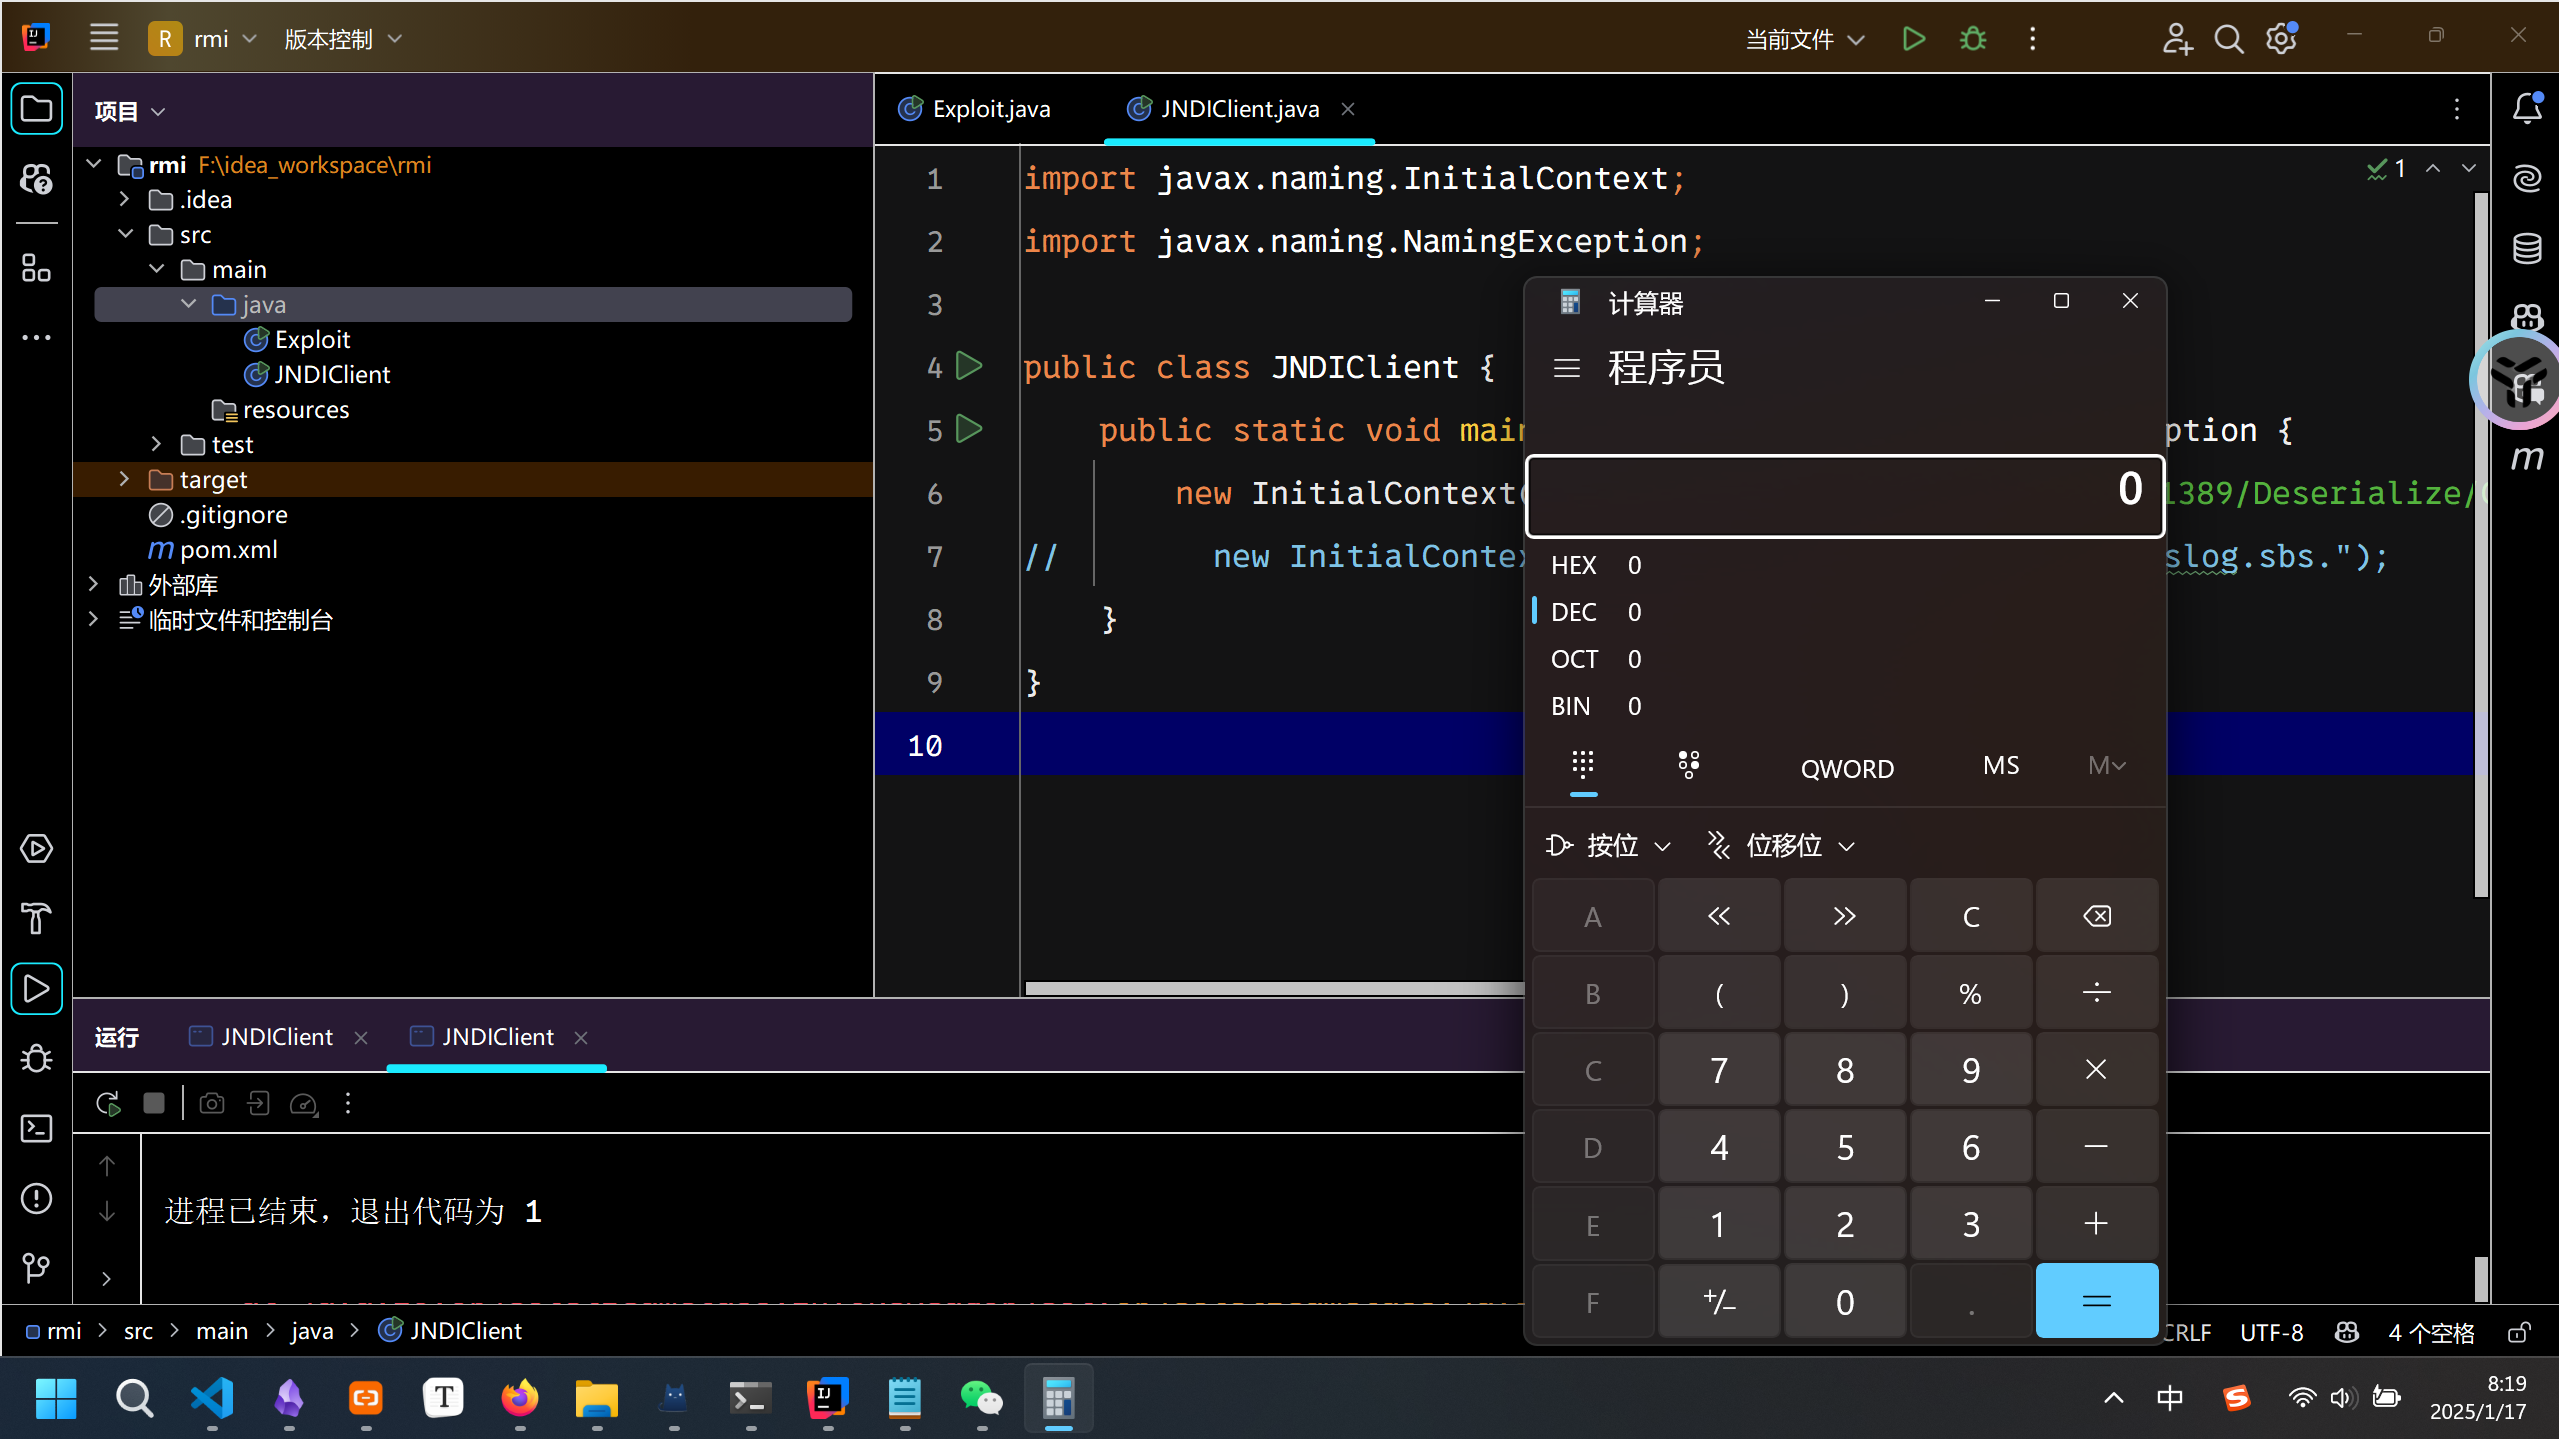Open Problems tool window exclamation icon

pyautogui.click(x=36, y=1198)
